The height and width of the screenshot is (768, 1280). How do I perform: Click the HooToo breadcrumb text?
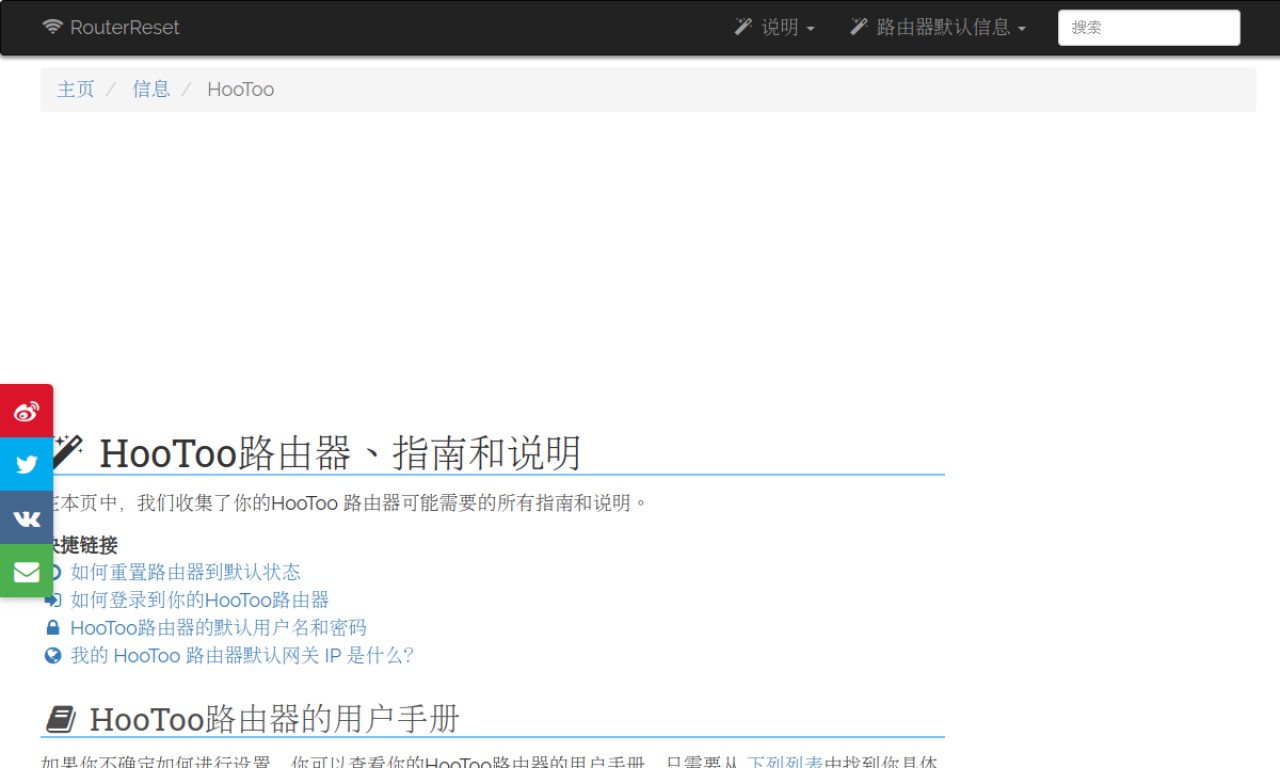(241, 89)
